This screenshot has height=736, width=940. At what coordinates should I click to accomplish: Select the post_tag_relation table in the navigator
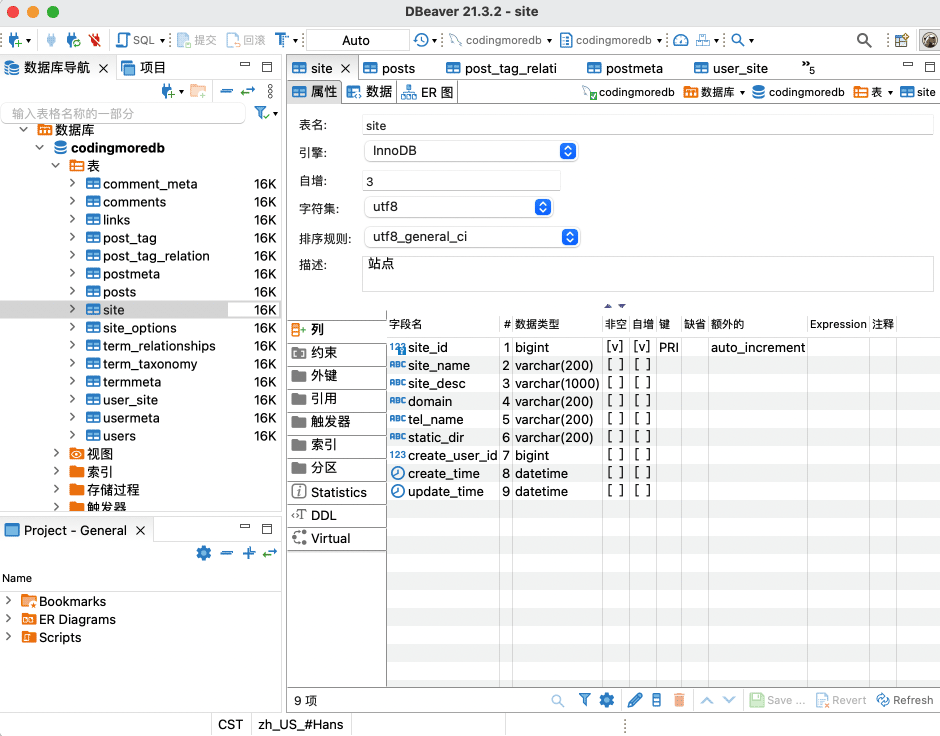point(156,256)
